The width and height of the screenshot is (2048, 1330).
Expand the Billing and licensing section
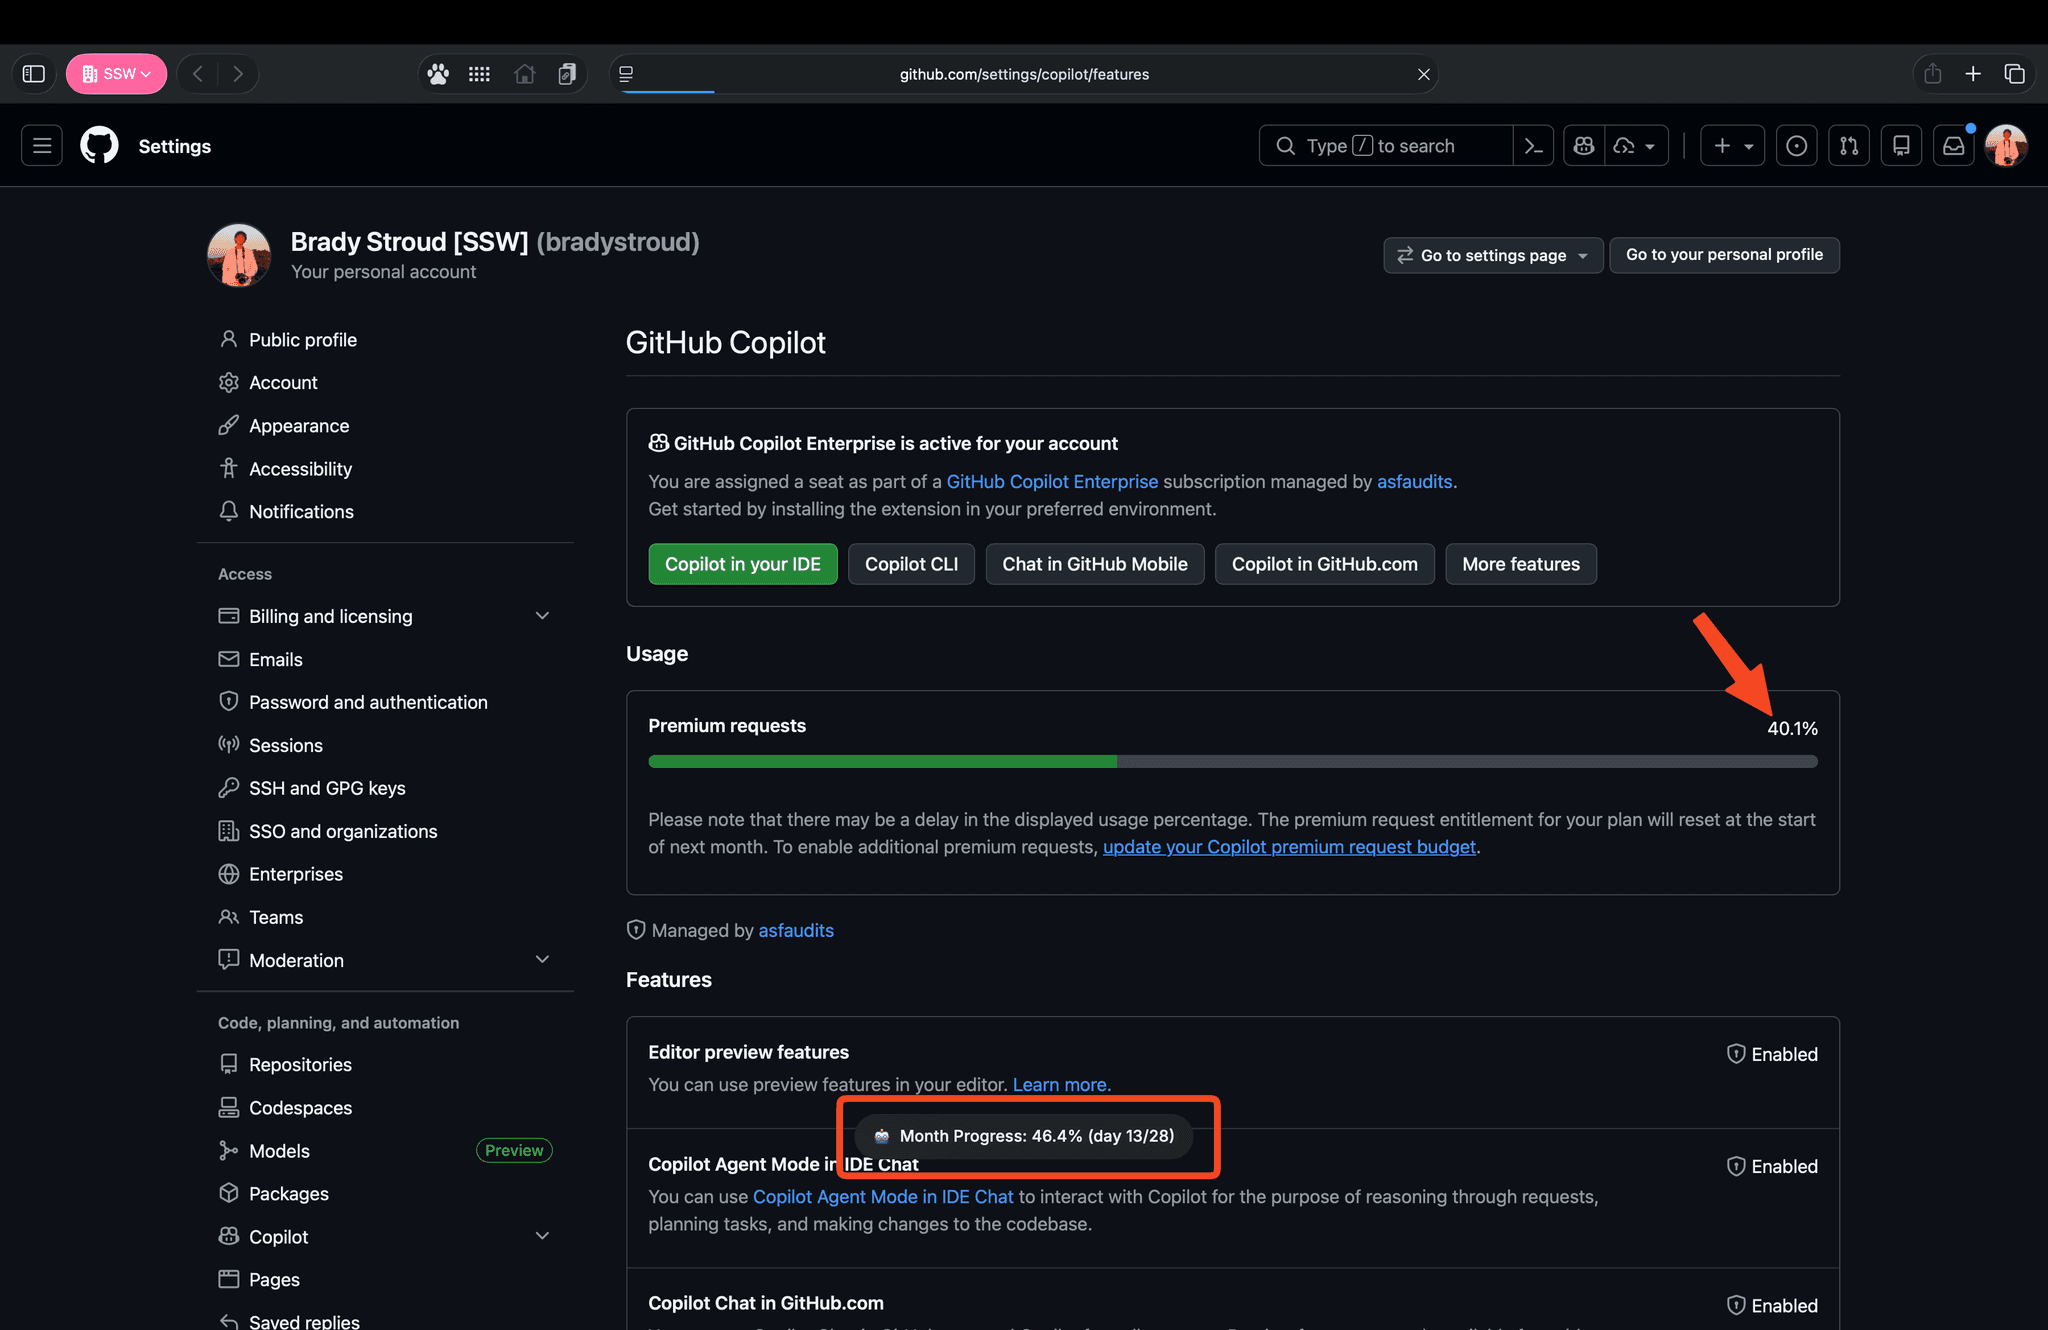[542, 615]
